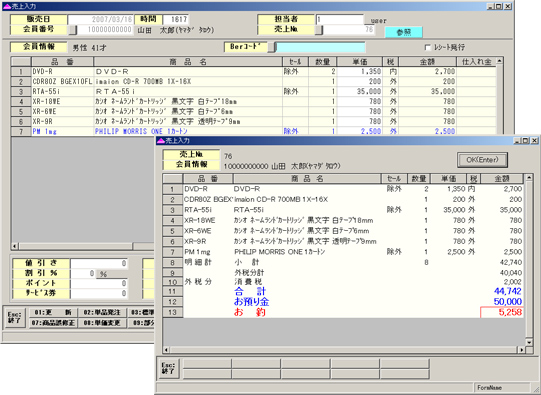Click the front window scrollbar up arrow

(529, 177)
